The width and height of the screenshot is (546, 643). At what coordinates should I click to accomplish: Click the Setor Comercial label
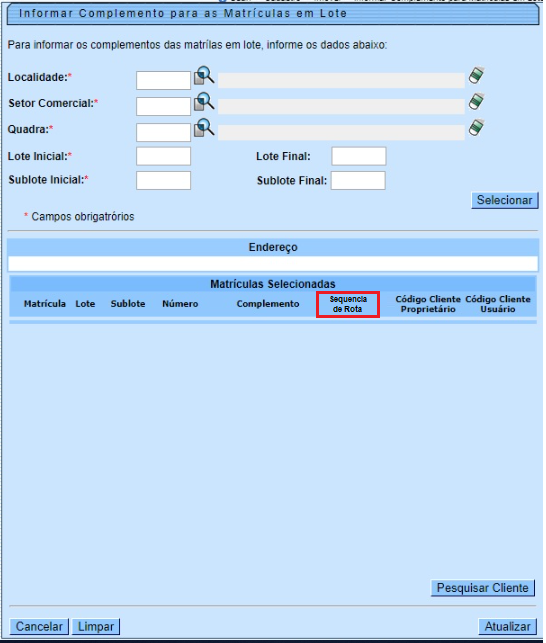click(53, 103)
